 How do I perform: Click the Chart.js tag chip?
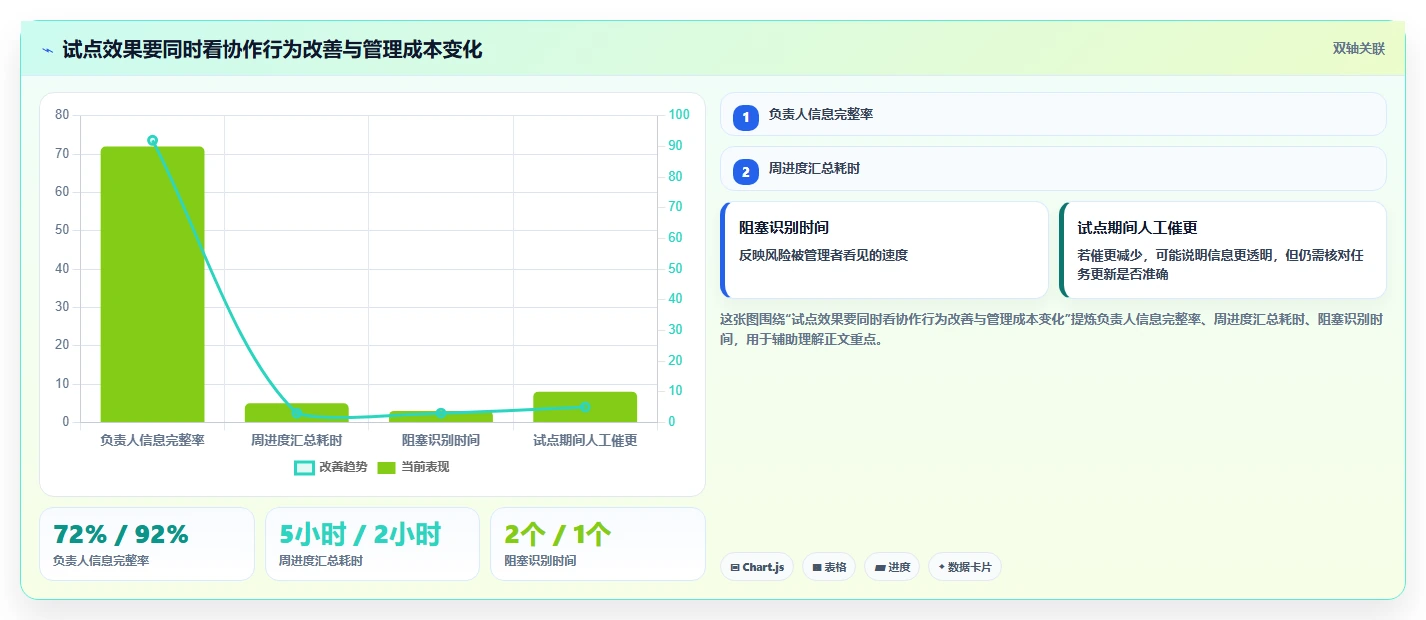757,567
